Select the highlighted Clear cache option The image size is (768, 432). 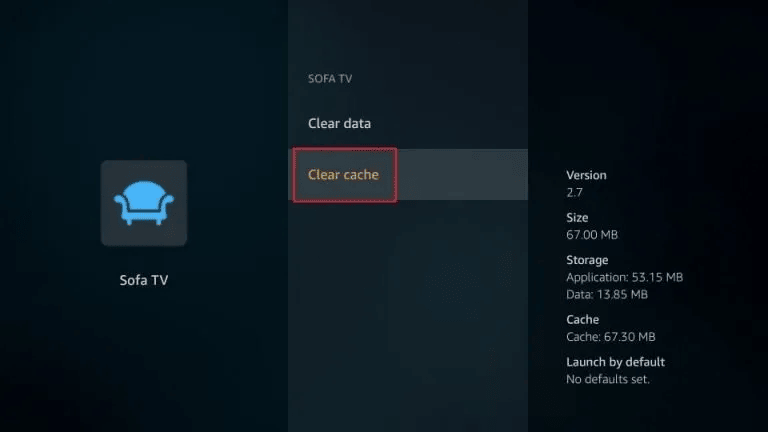coord(343,175)
